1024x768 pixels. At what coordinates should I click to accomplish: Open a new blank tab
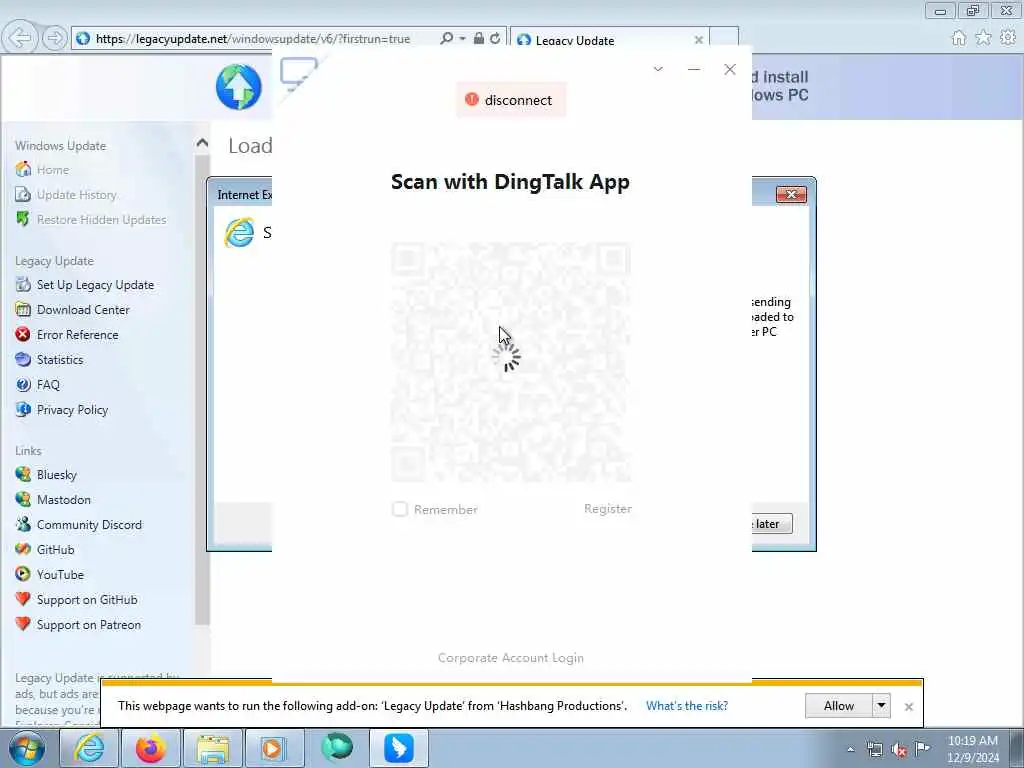[724, 38]
